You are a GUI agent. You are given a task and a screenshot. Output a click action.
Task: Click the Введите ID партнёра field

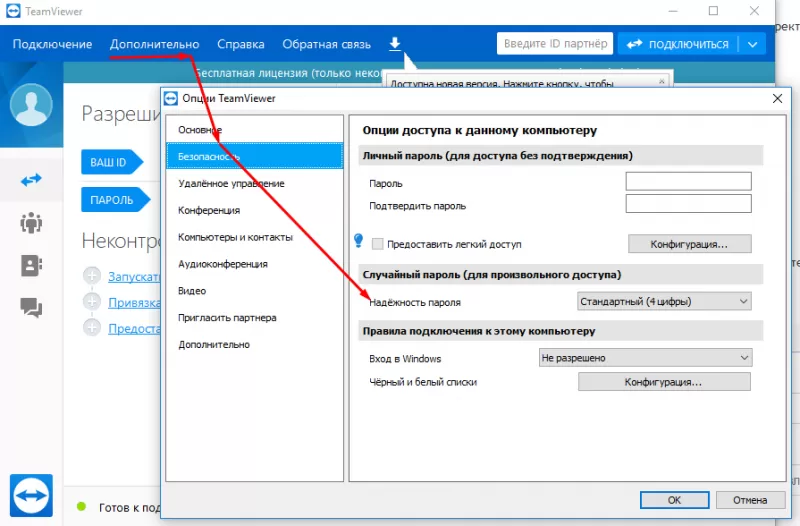[555, 44]
